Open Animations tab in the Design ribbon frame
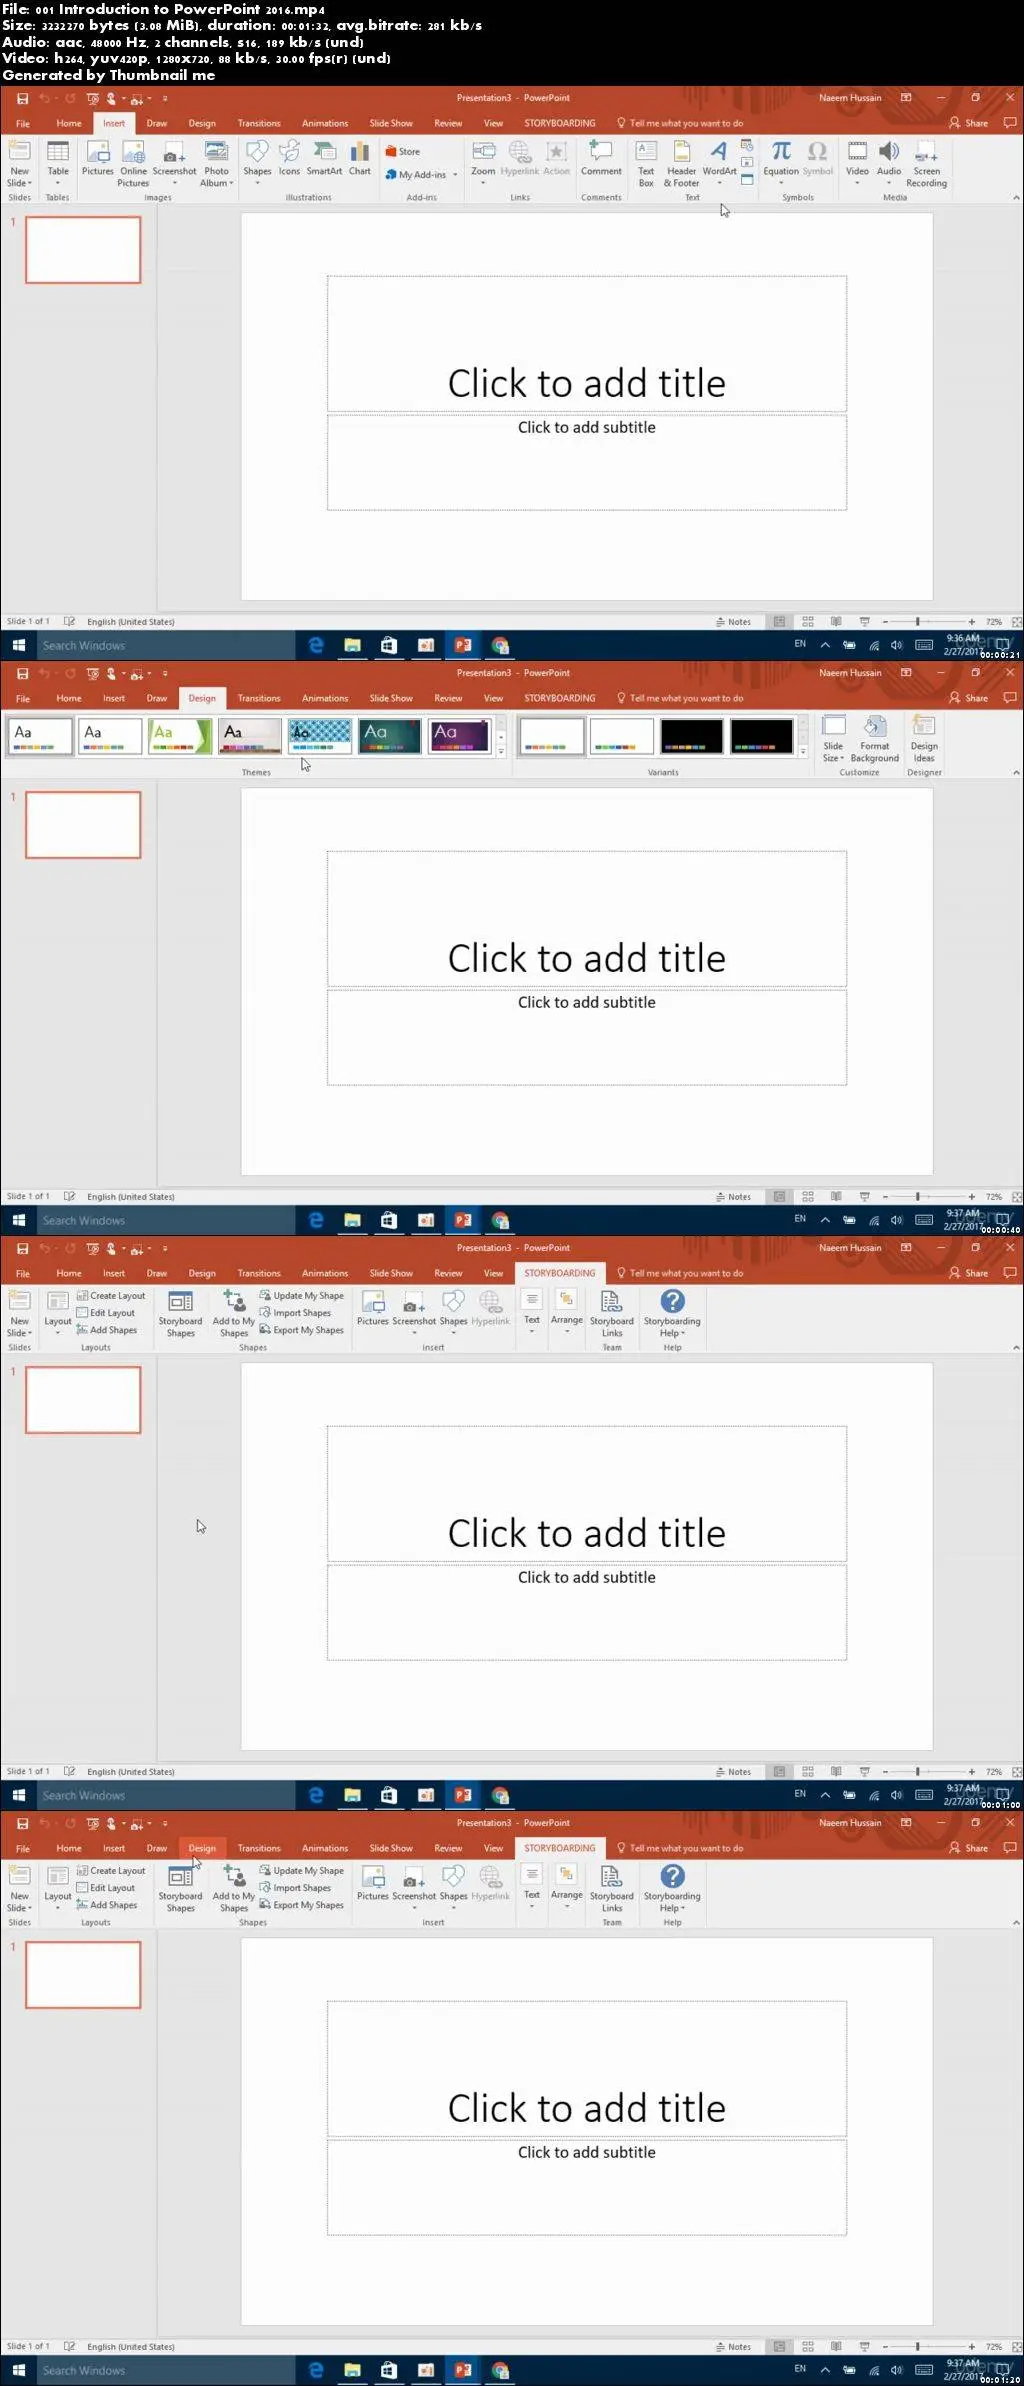The width and height of the screenshot is (1024, 2386). click(325, 699)
